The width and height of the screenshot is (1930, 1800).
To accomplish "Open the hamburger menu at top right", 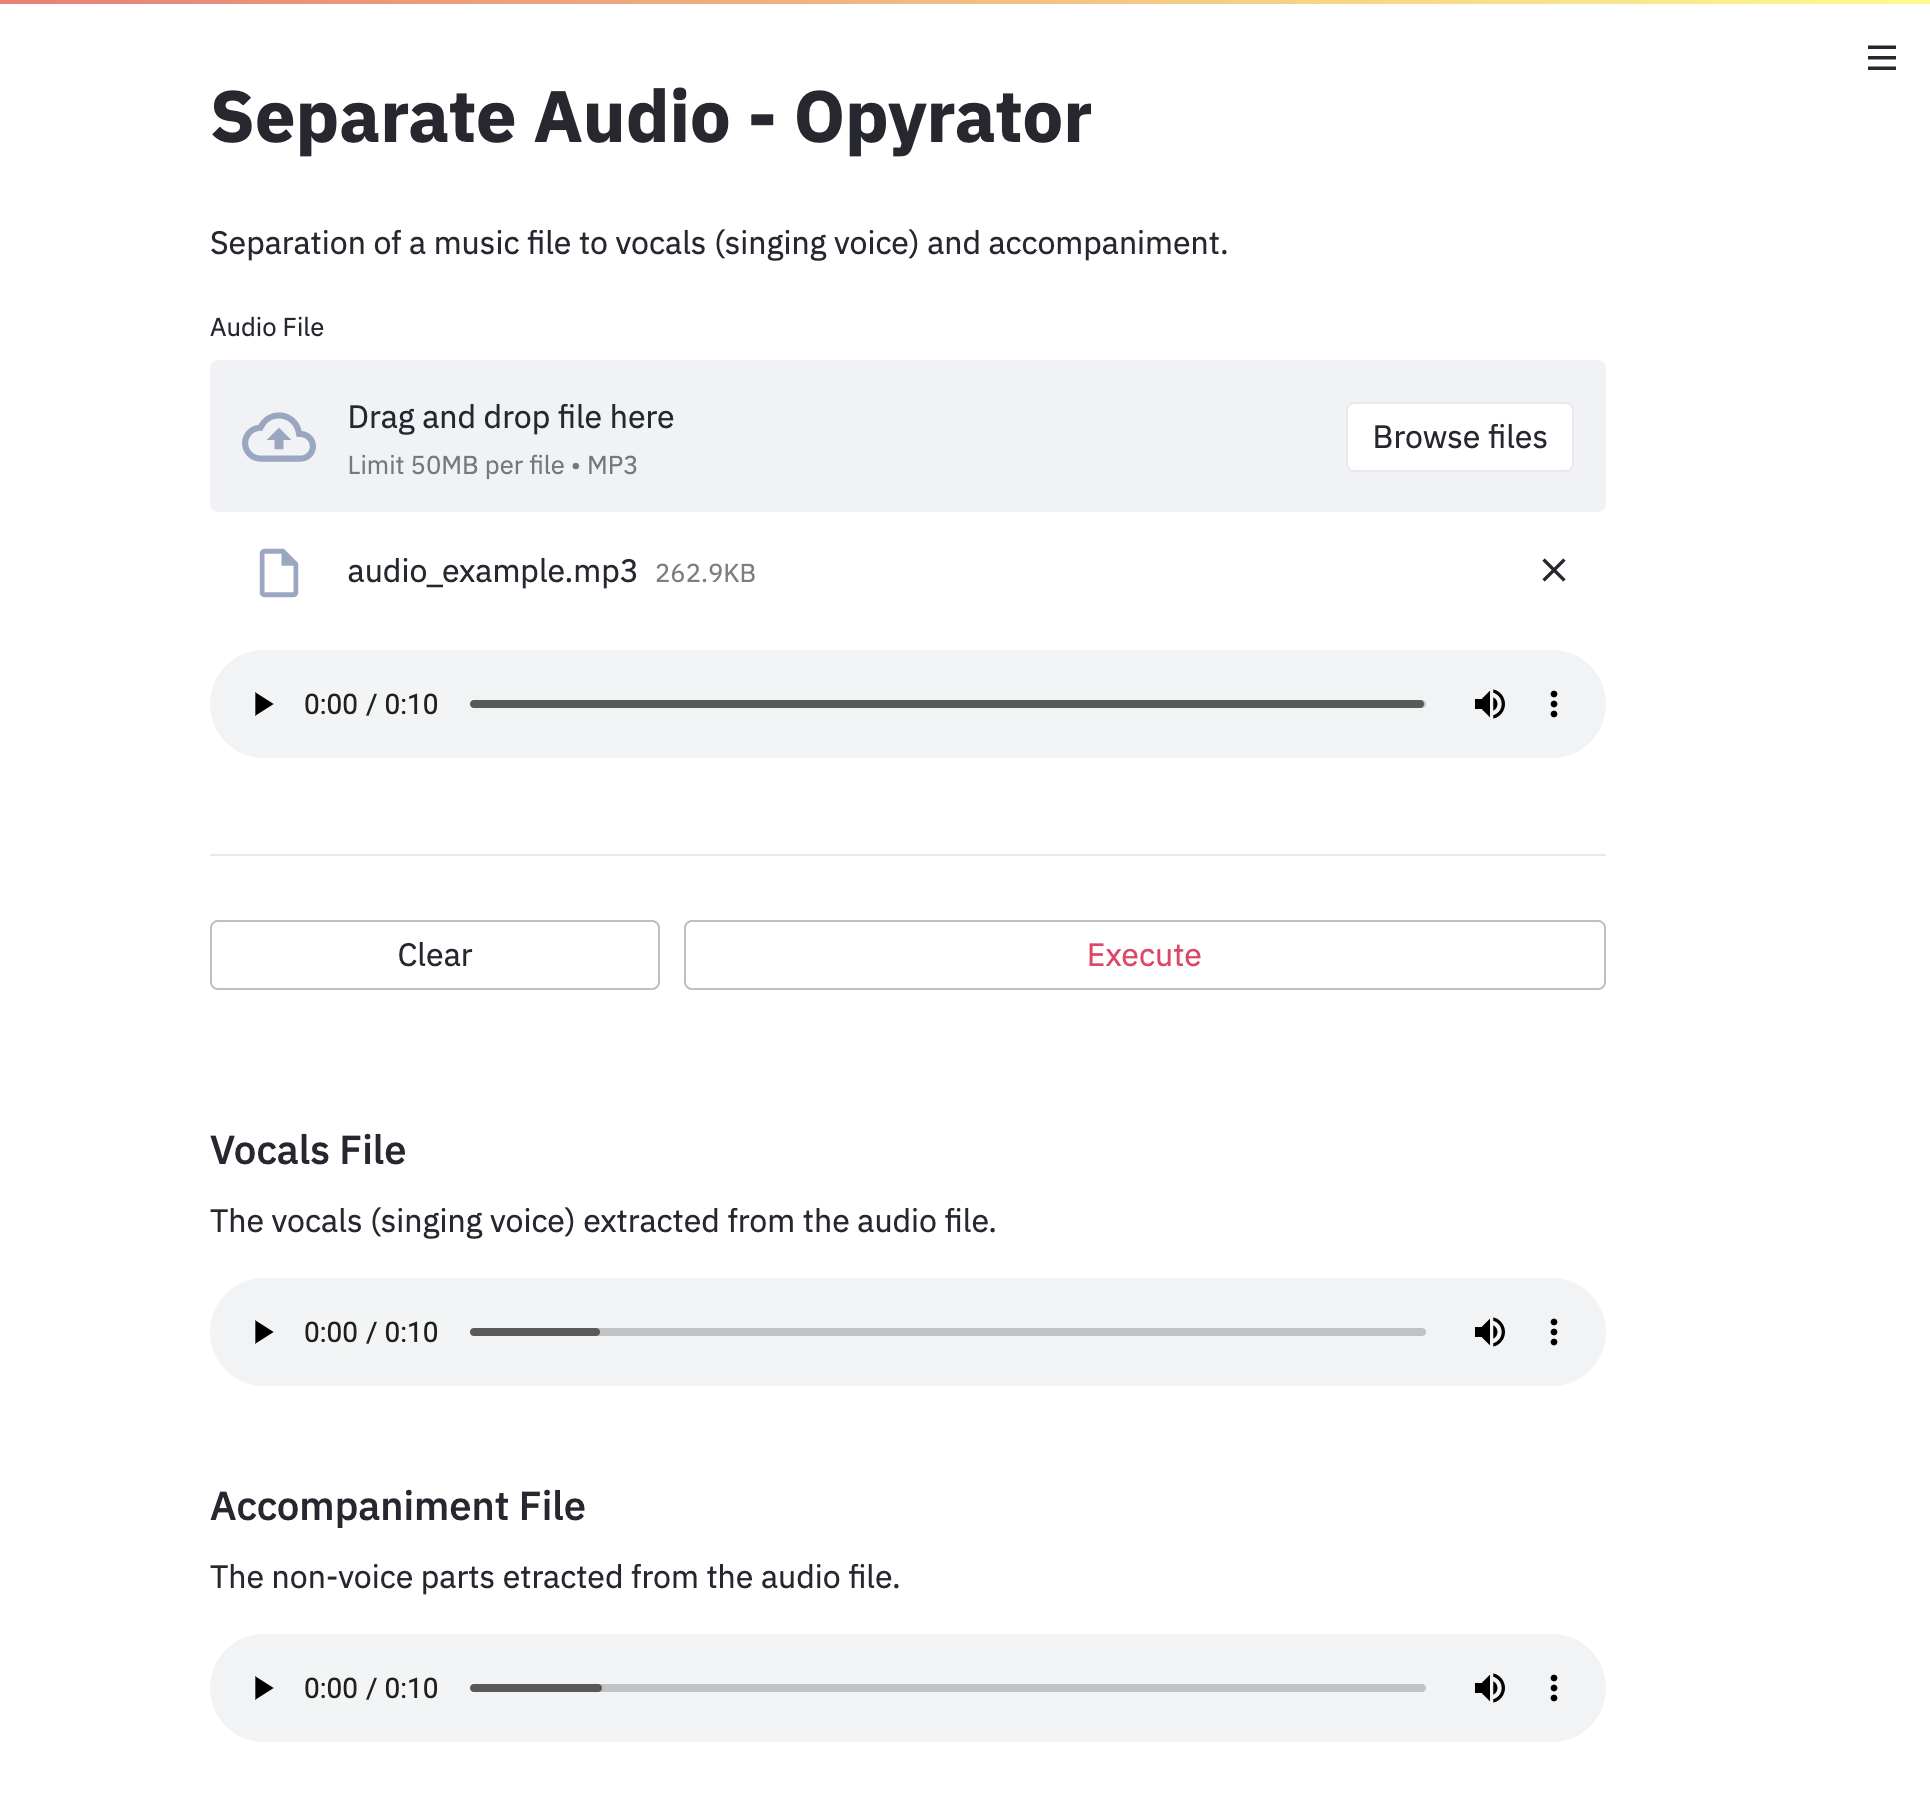I will click(x=1881, y=58).
